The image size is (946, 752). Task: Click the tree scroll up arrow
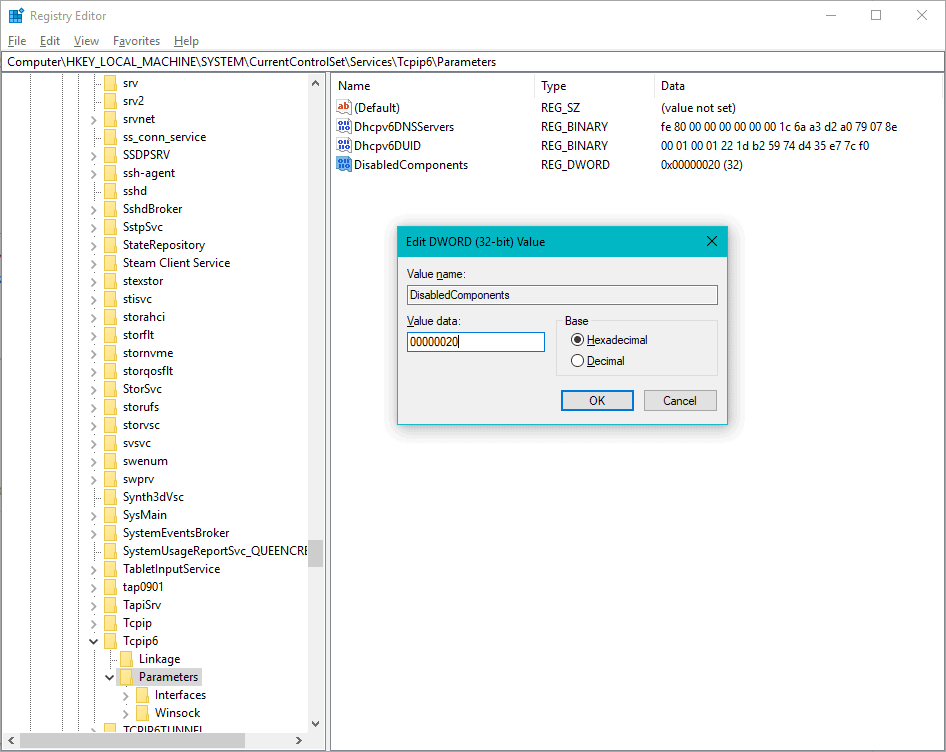316,83
